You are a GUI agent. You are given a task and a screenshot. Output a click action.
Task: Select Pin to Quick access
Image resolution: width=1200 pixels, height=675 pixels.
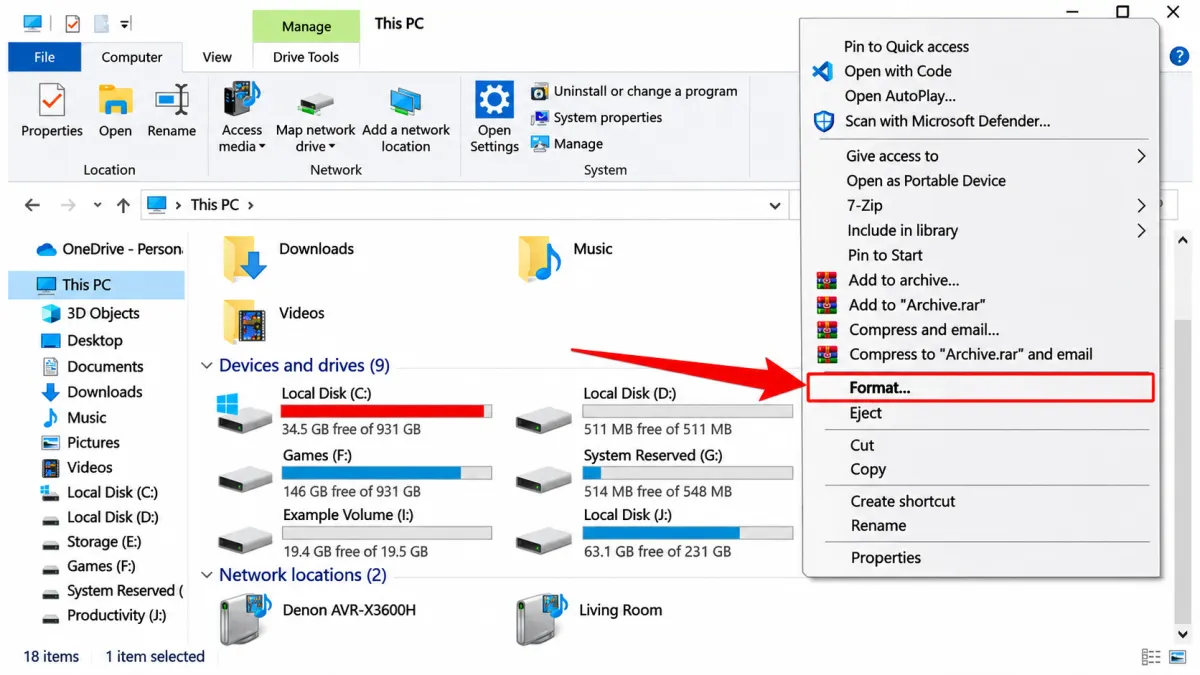906,46
